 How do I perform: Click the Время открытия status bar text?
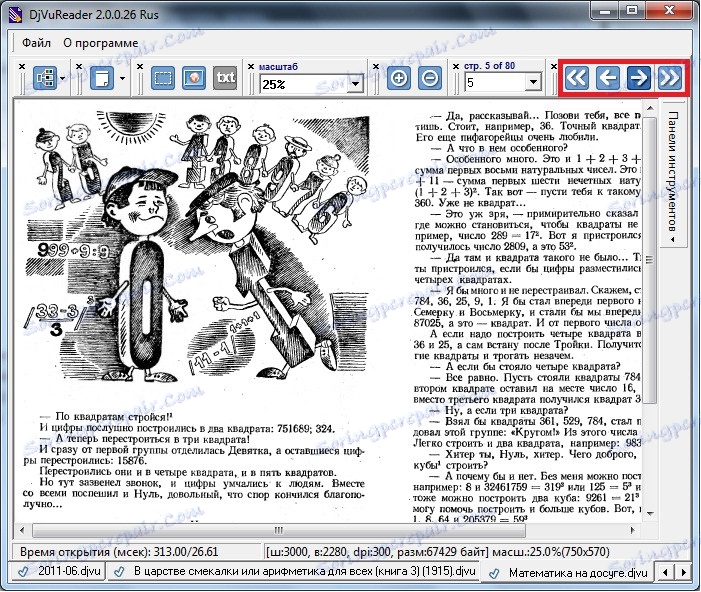point(119,552)
